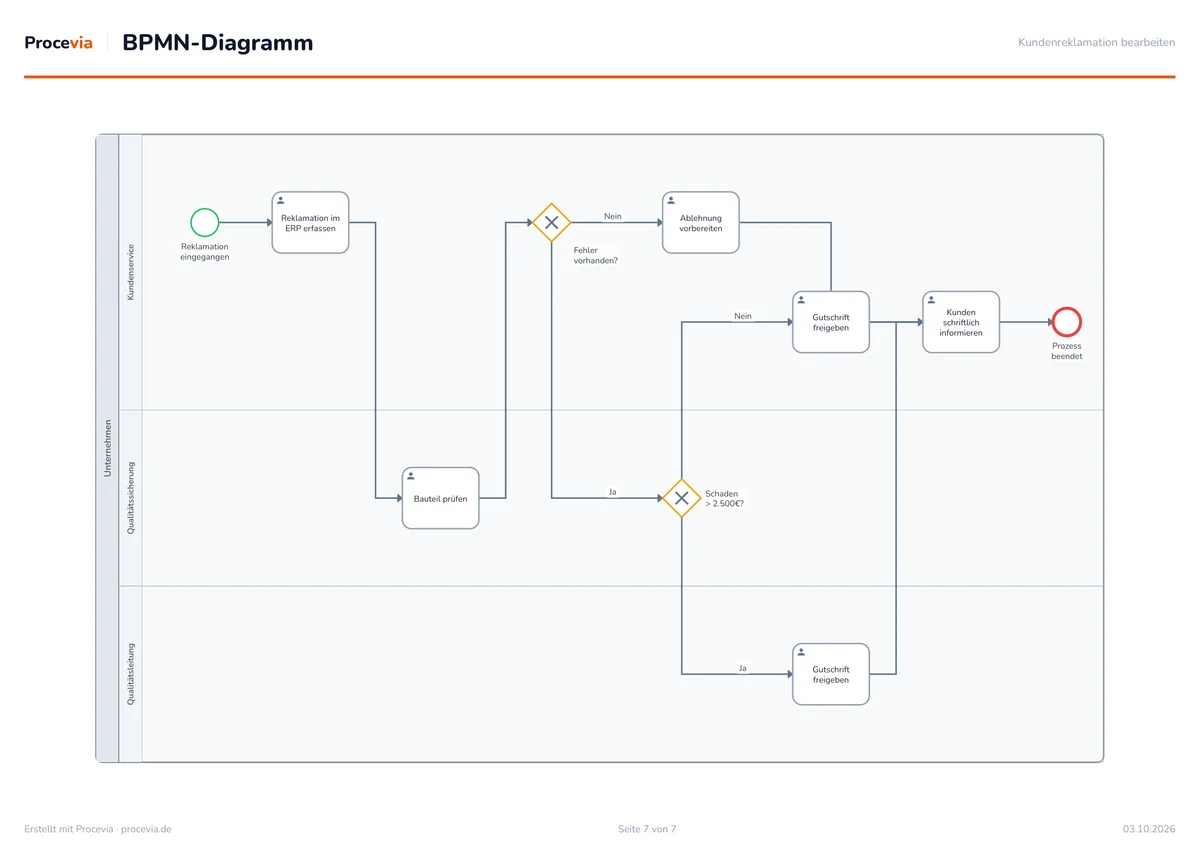The width and height of the screenshot is (1200, 848).
Task: Click the 'Qualitätssicherung' lane label
Action: [131, 498]
